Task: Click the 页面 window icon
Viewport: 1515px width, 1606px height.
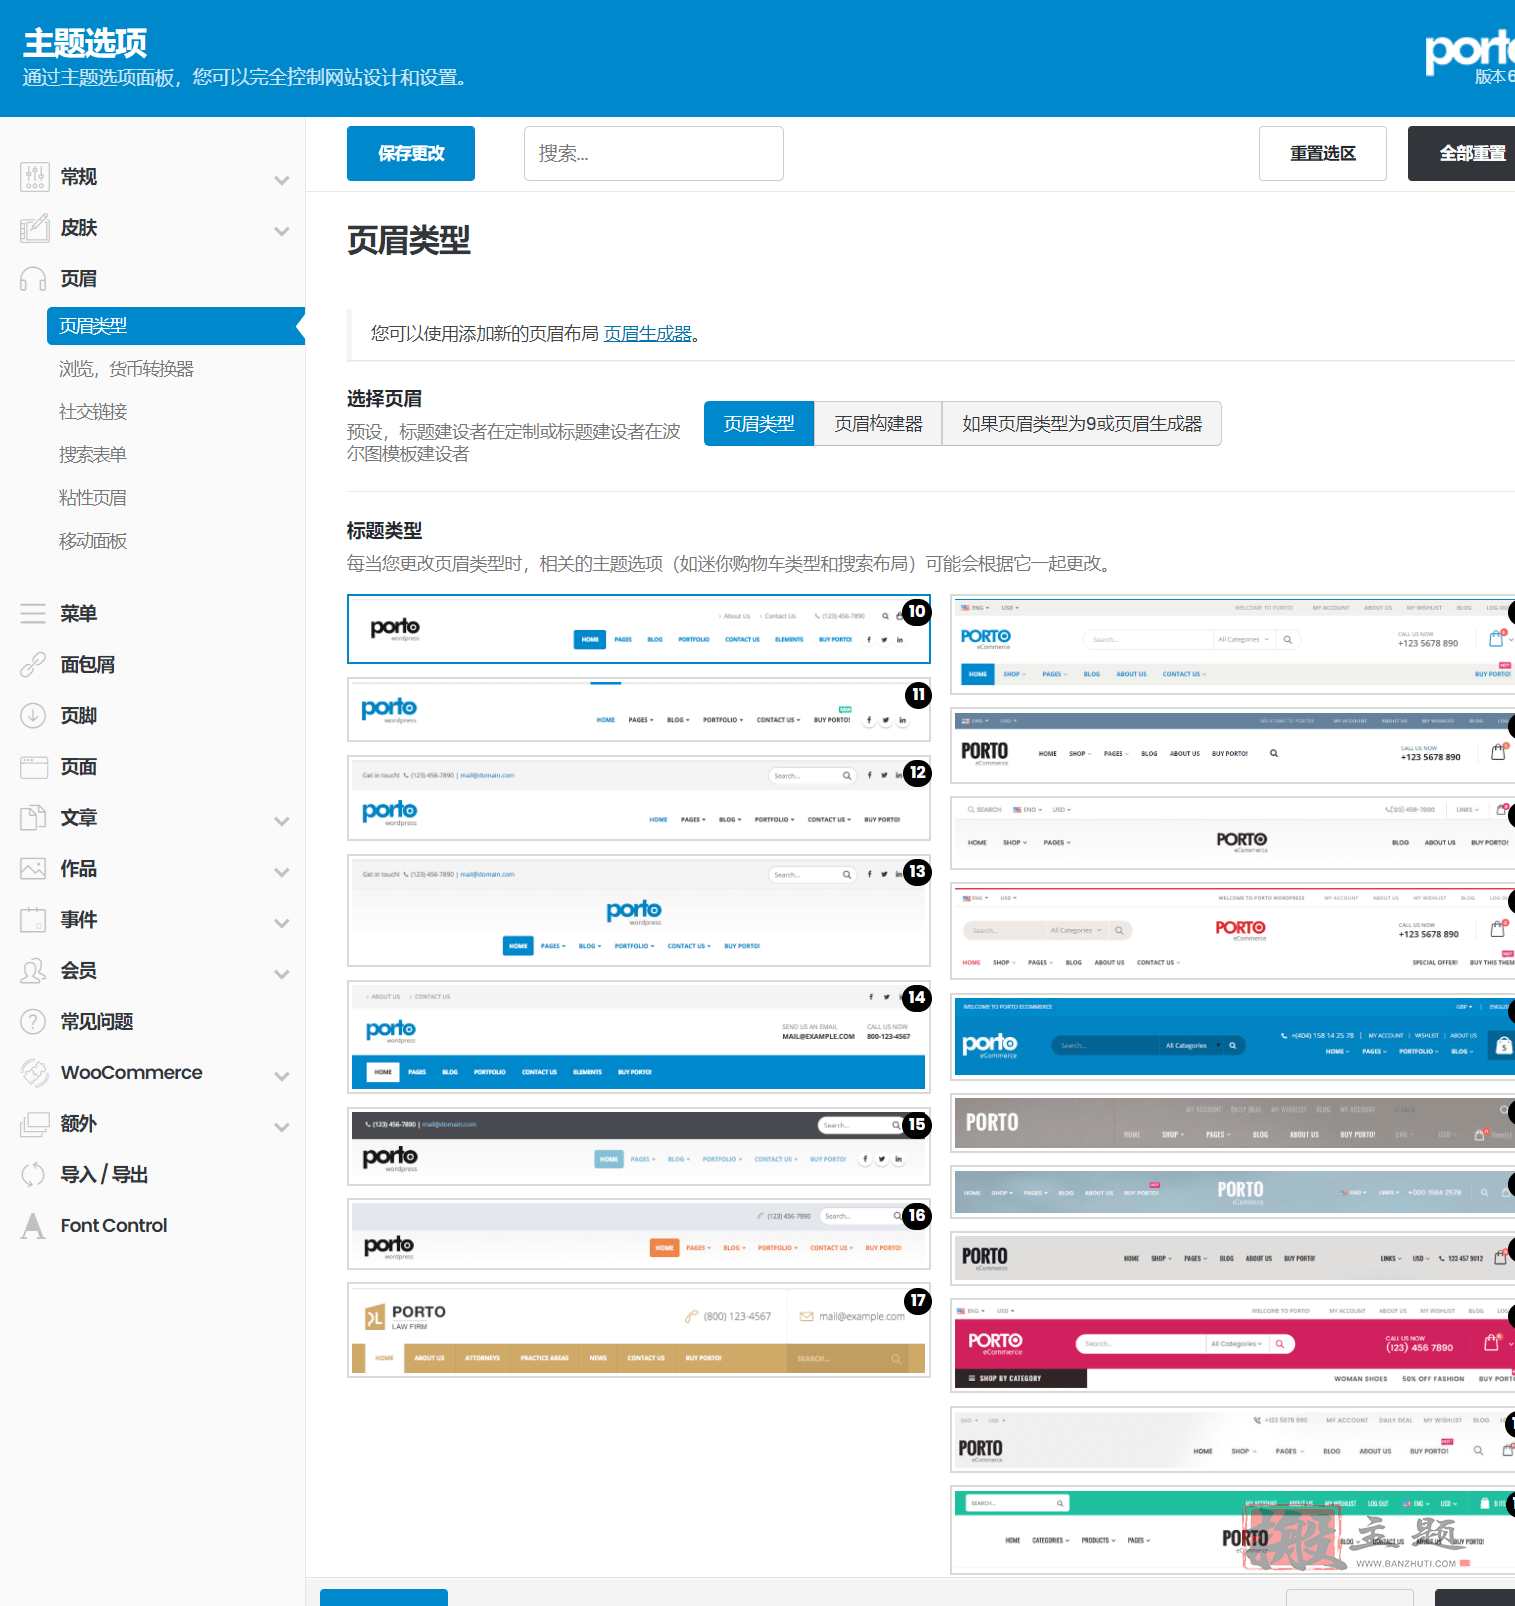Action: (34, 766)
